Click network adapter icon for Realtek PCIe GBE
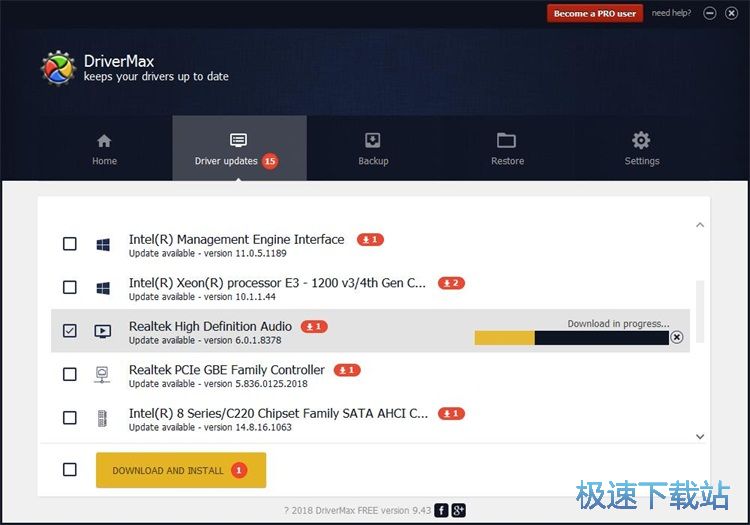750x525 pixels. pyautogui.click(x=102, y=375)
